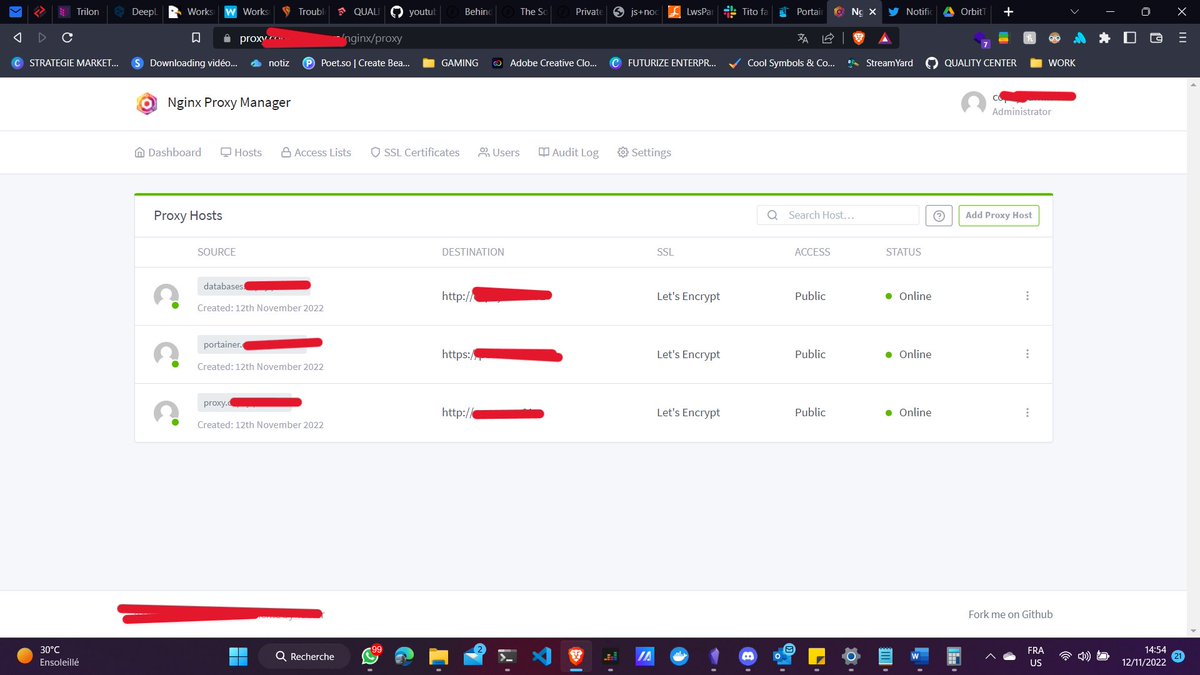The height and width of the screenshot is (675, 1200).
Task: Click the DESTINATION column header
Action: [x=473, y=252]
